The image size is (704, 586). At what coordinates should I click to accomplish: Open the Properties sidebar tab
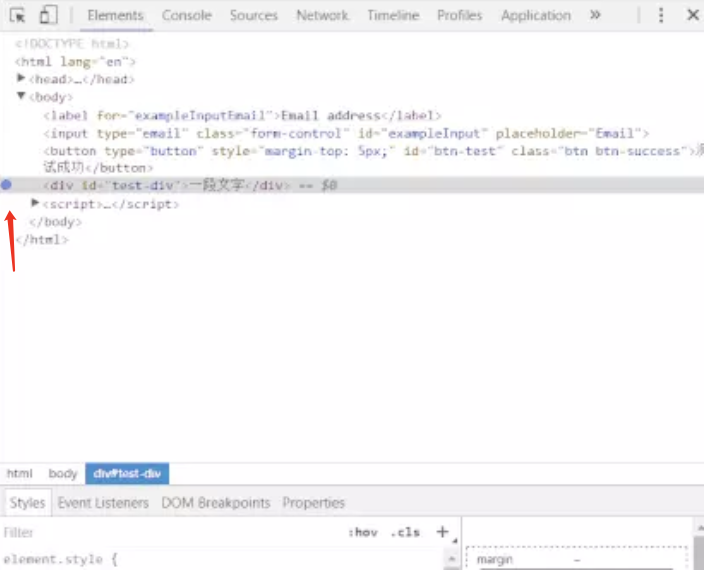[313, 503]
